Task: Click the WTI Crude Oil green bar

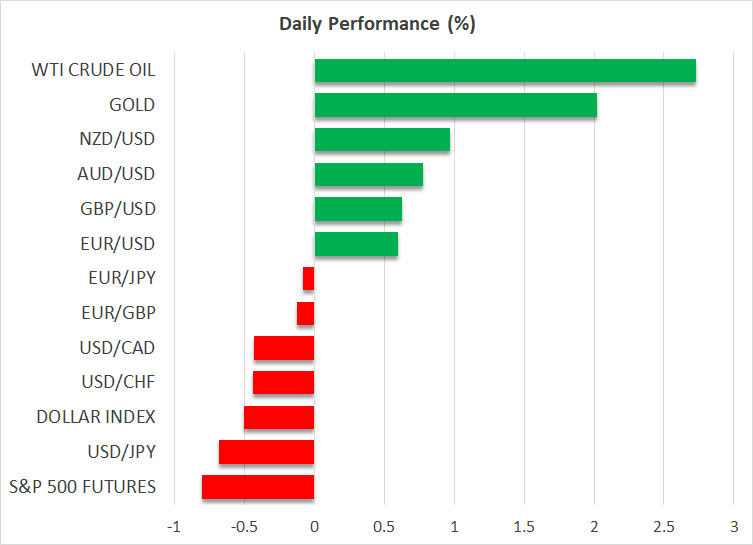Action: coord(505,71)
